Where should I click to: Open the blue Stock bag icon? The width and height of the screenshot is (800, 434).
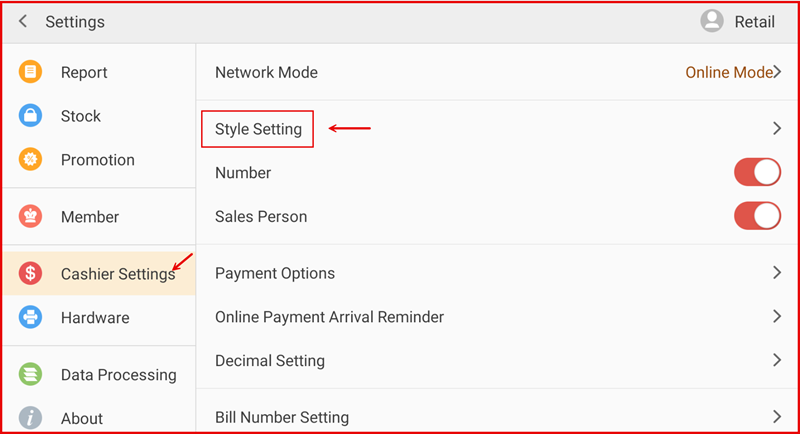coord(31,116)
